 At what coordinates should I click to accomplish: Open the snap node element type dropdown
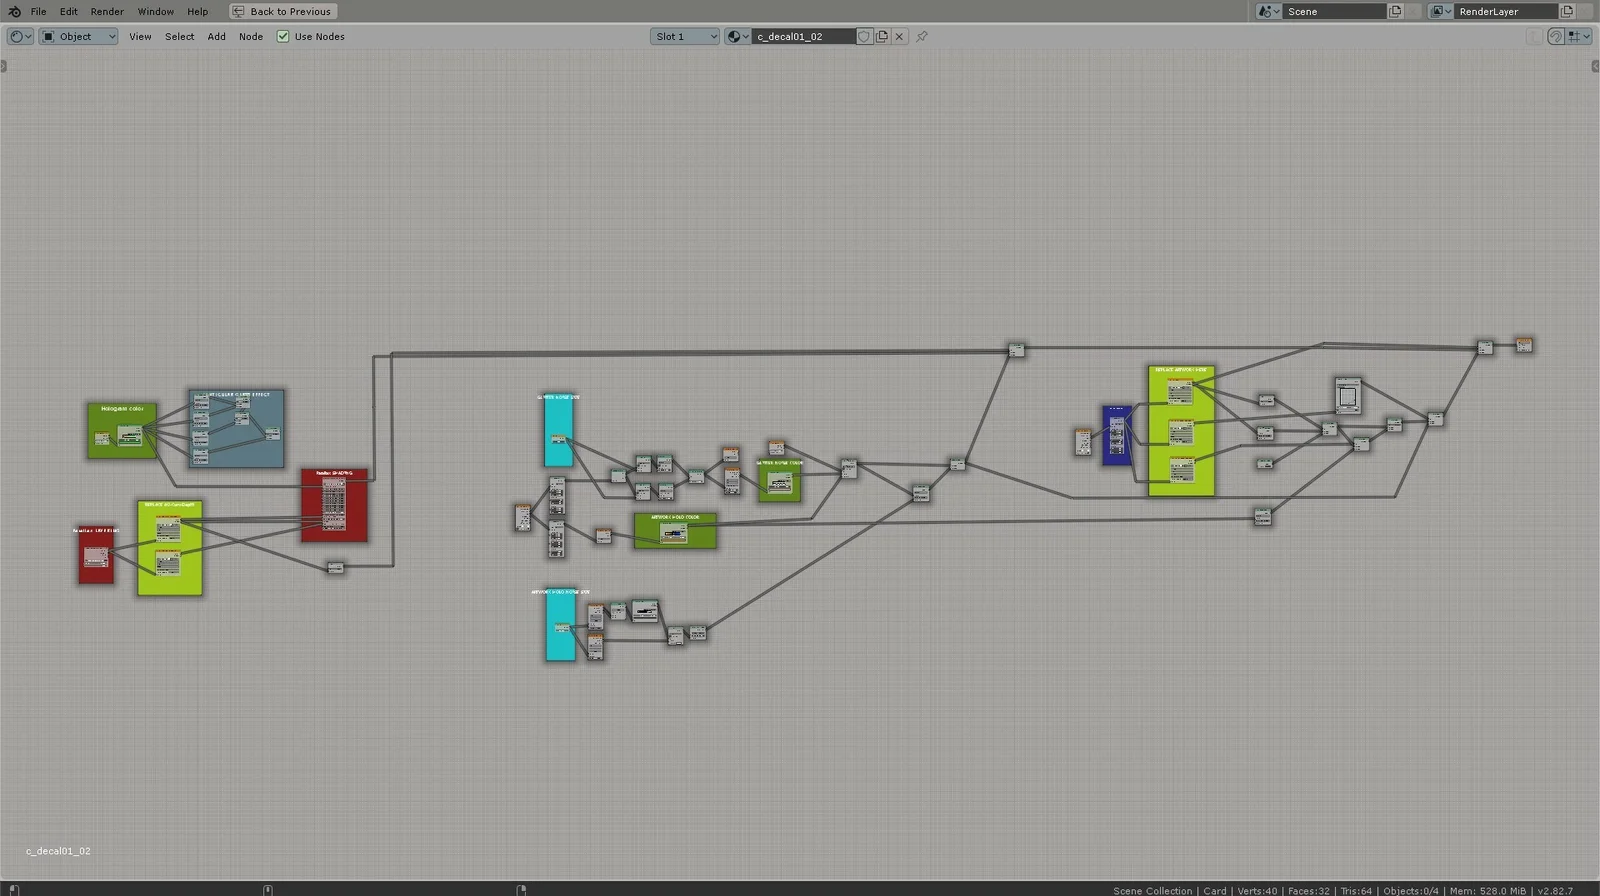point(1579,36)
